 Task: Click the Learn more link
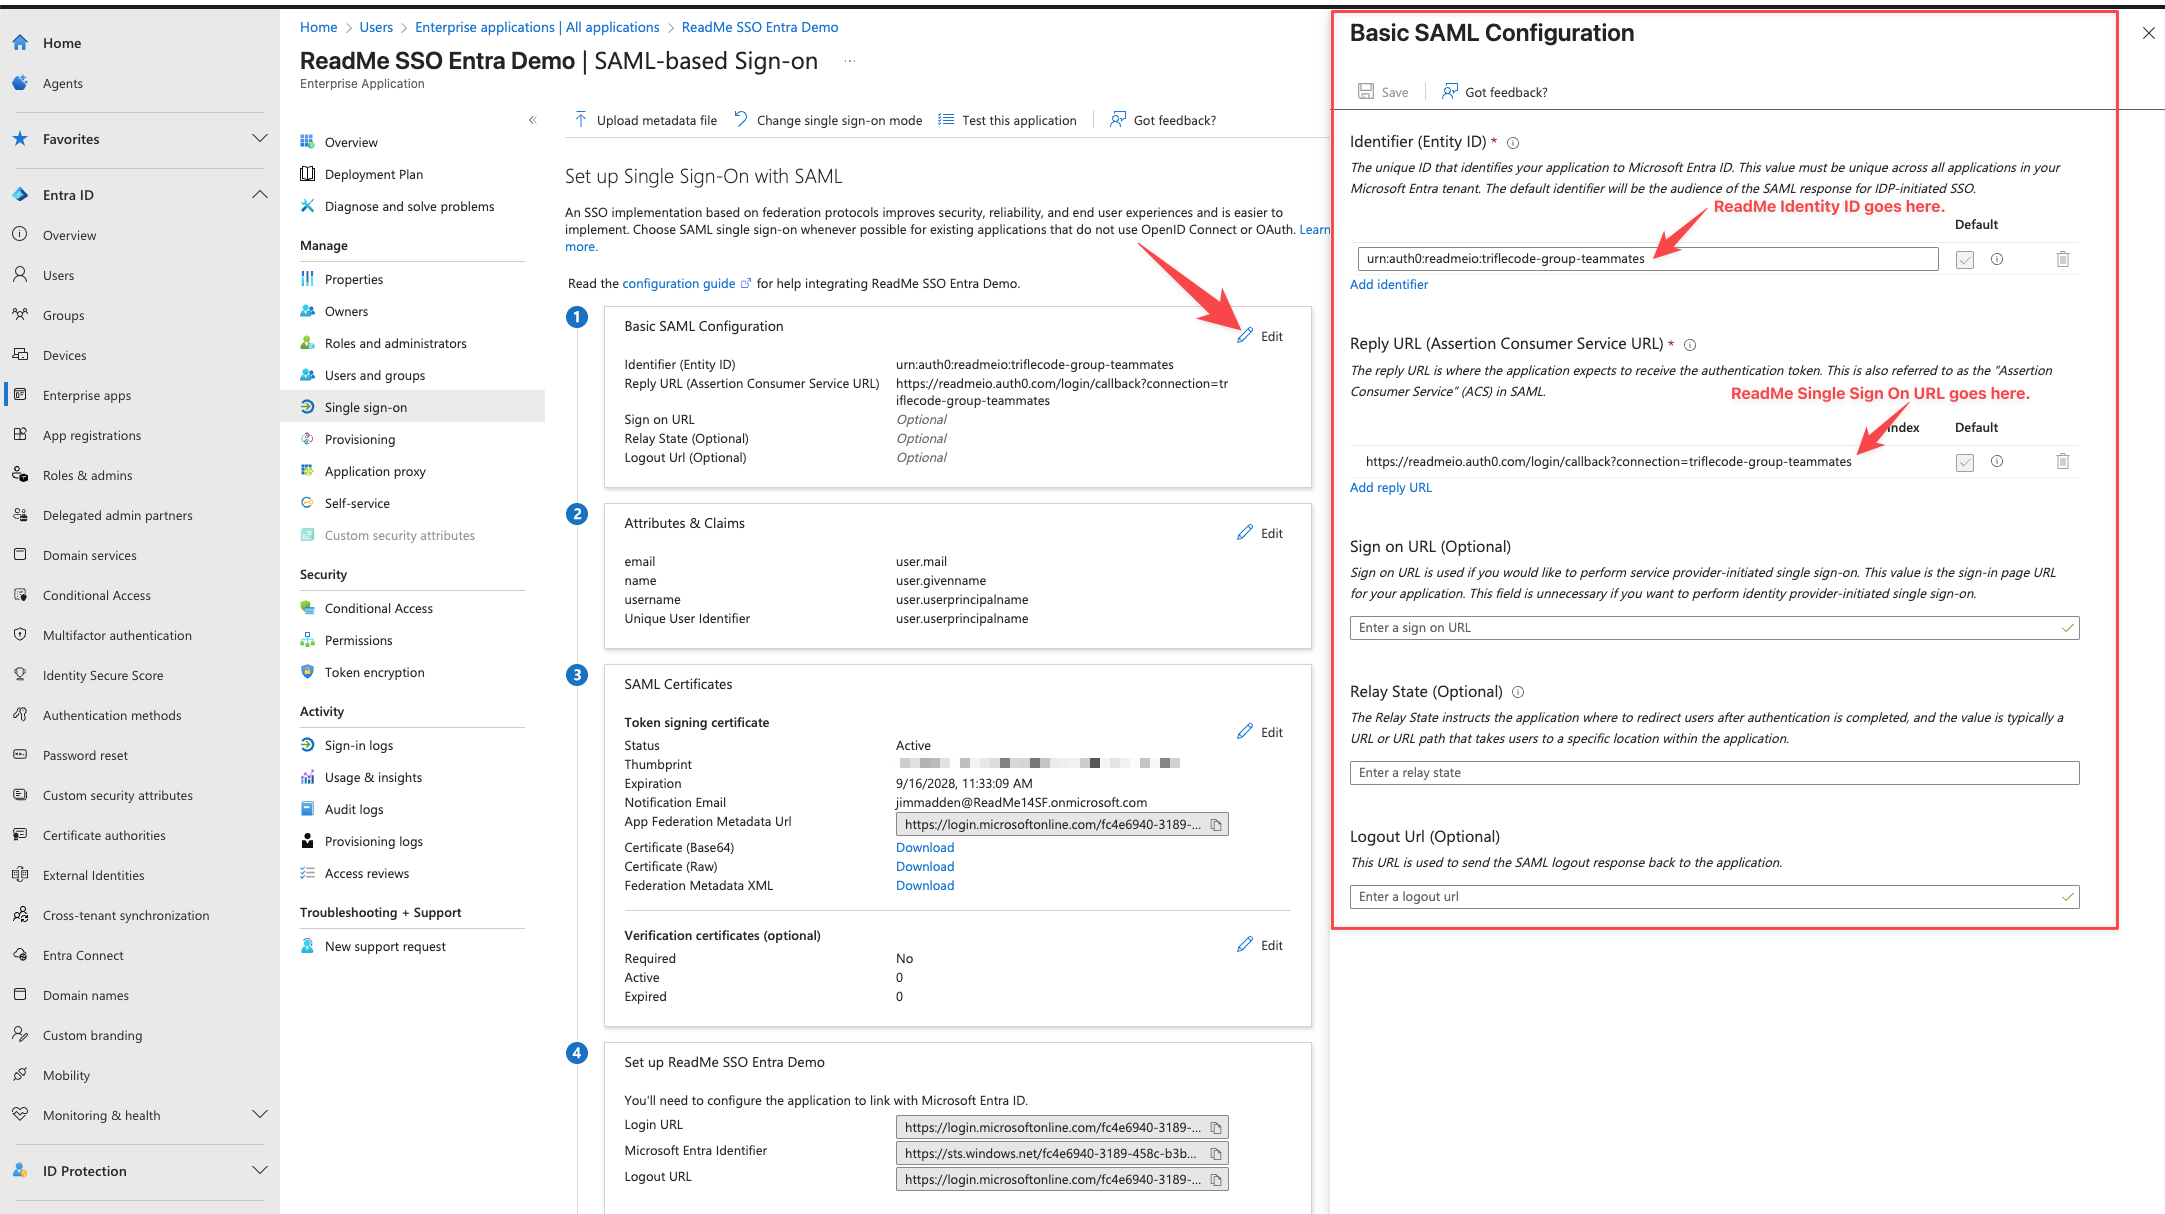pyautogui.click(x=1314, y=230)
